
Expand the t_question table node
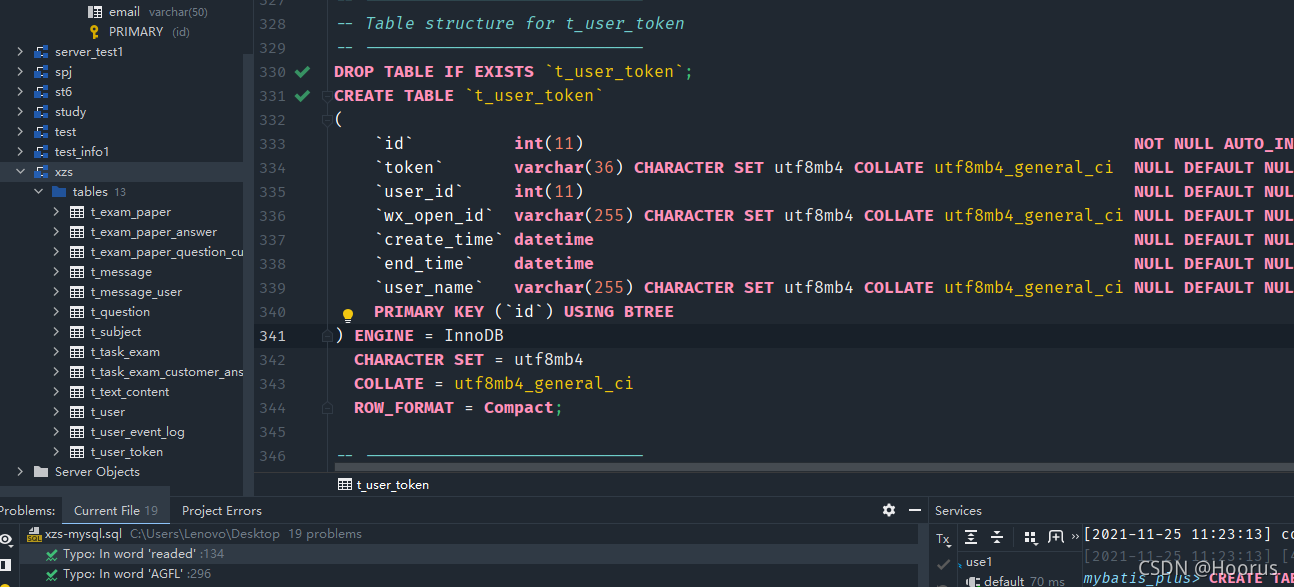coord(57,311)
